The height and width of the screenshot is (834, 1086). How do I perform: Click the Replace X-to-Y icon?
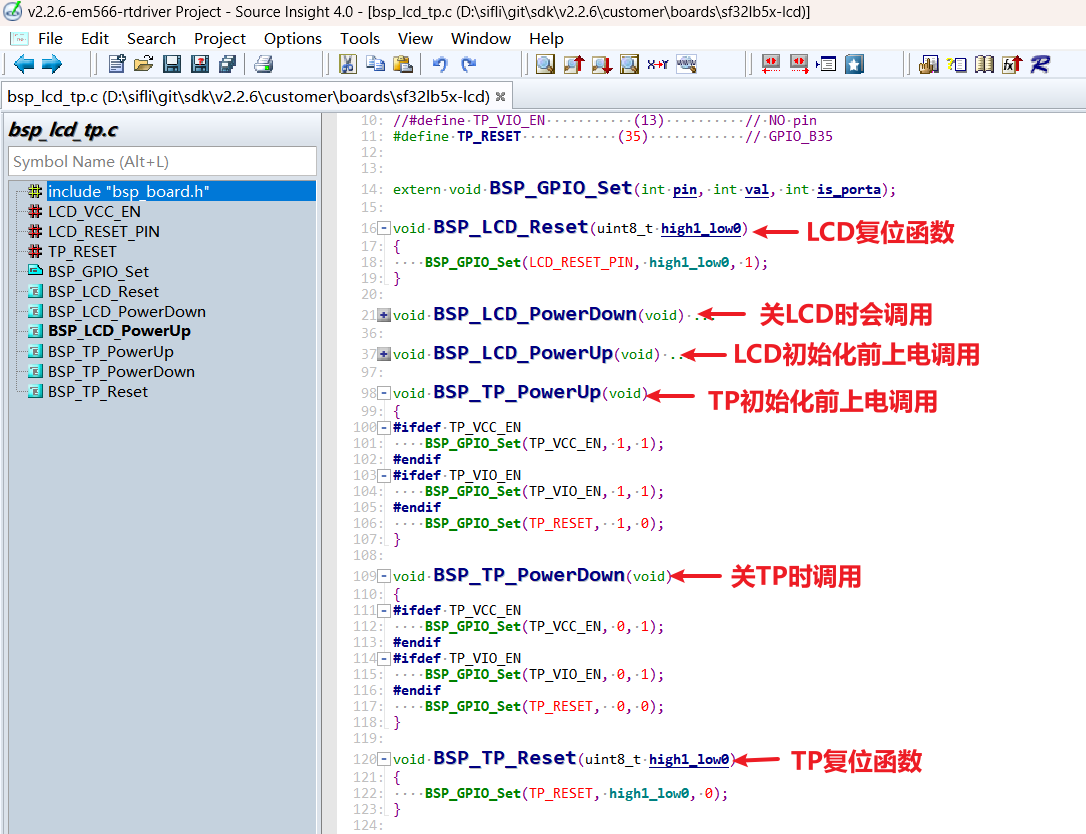(657, 64)
